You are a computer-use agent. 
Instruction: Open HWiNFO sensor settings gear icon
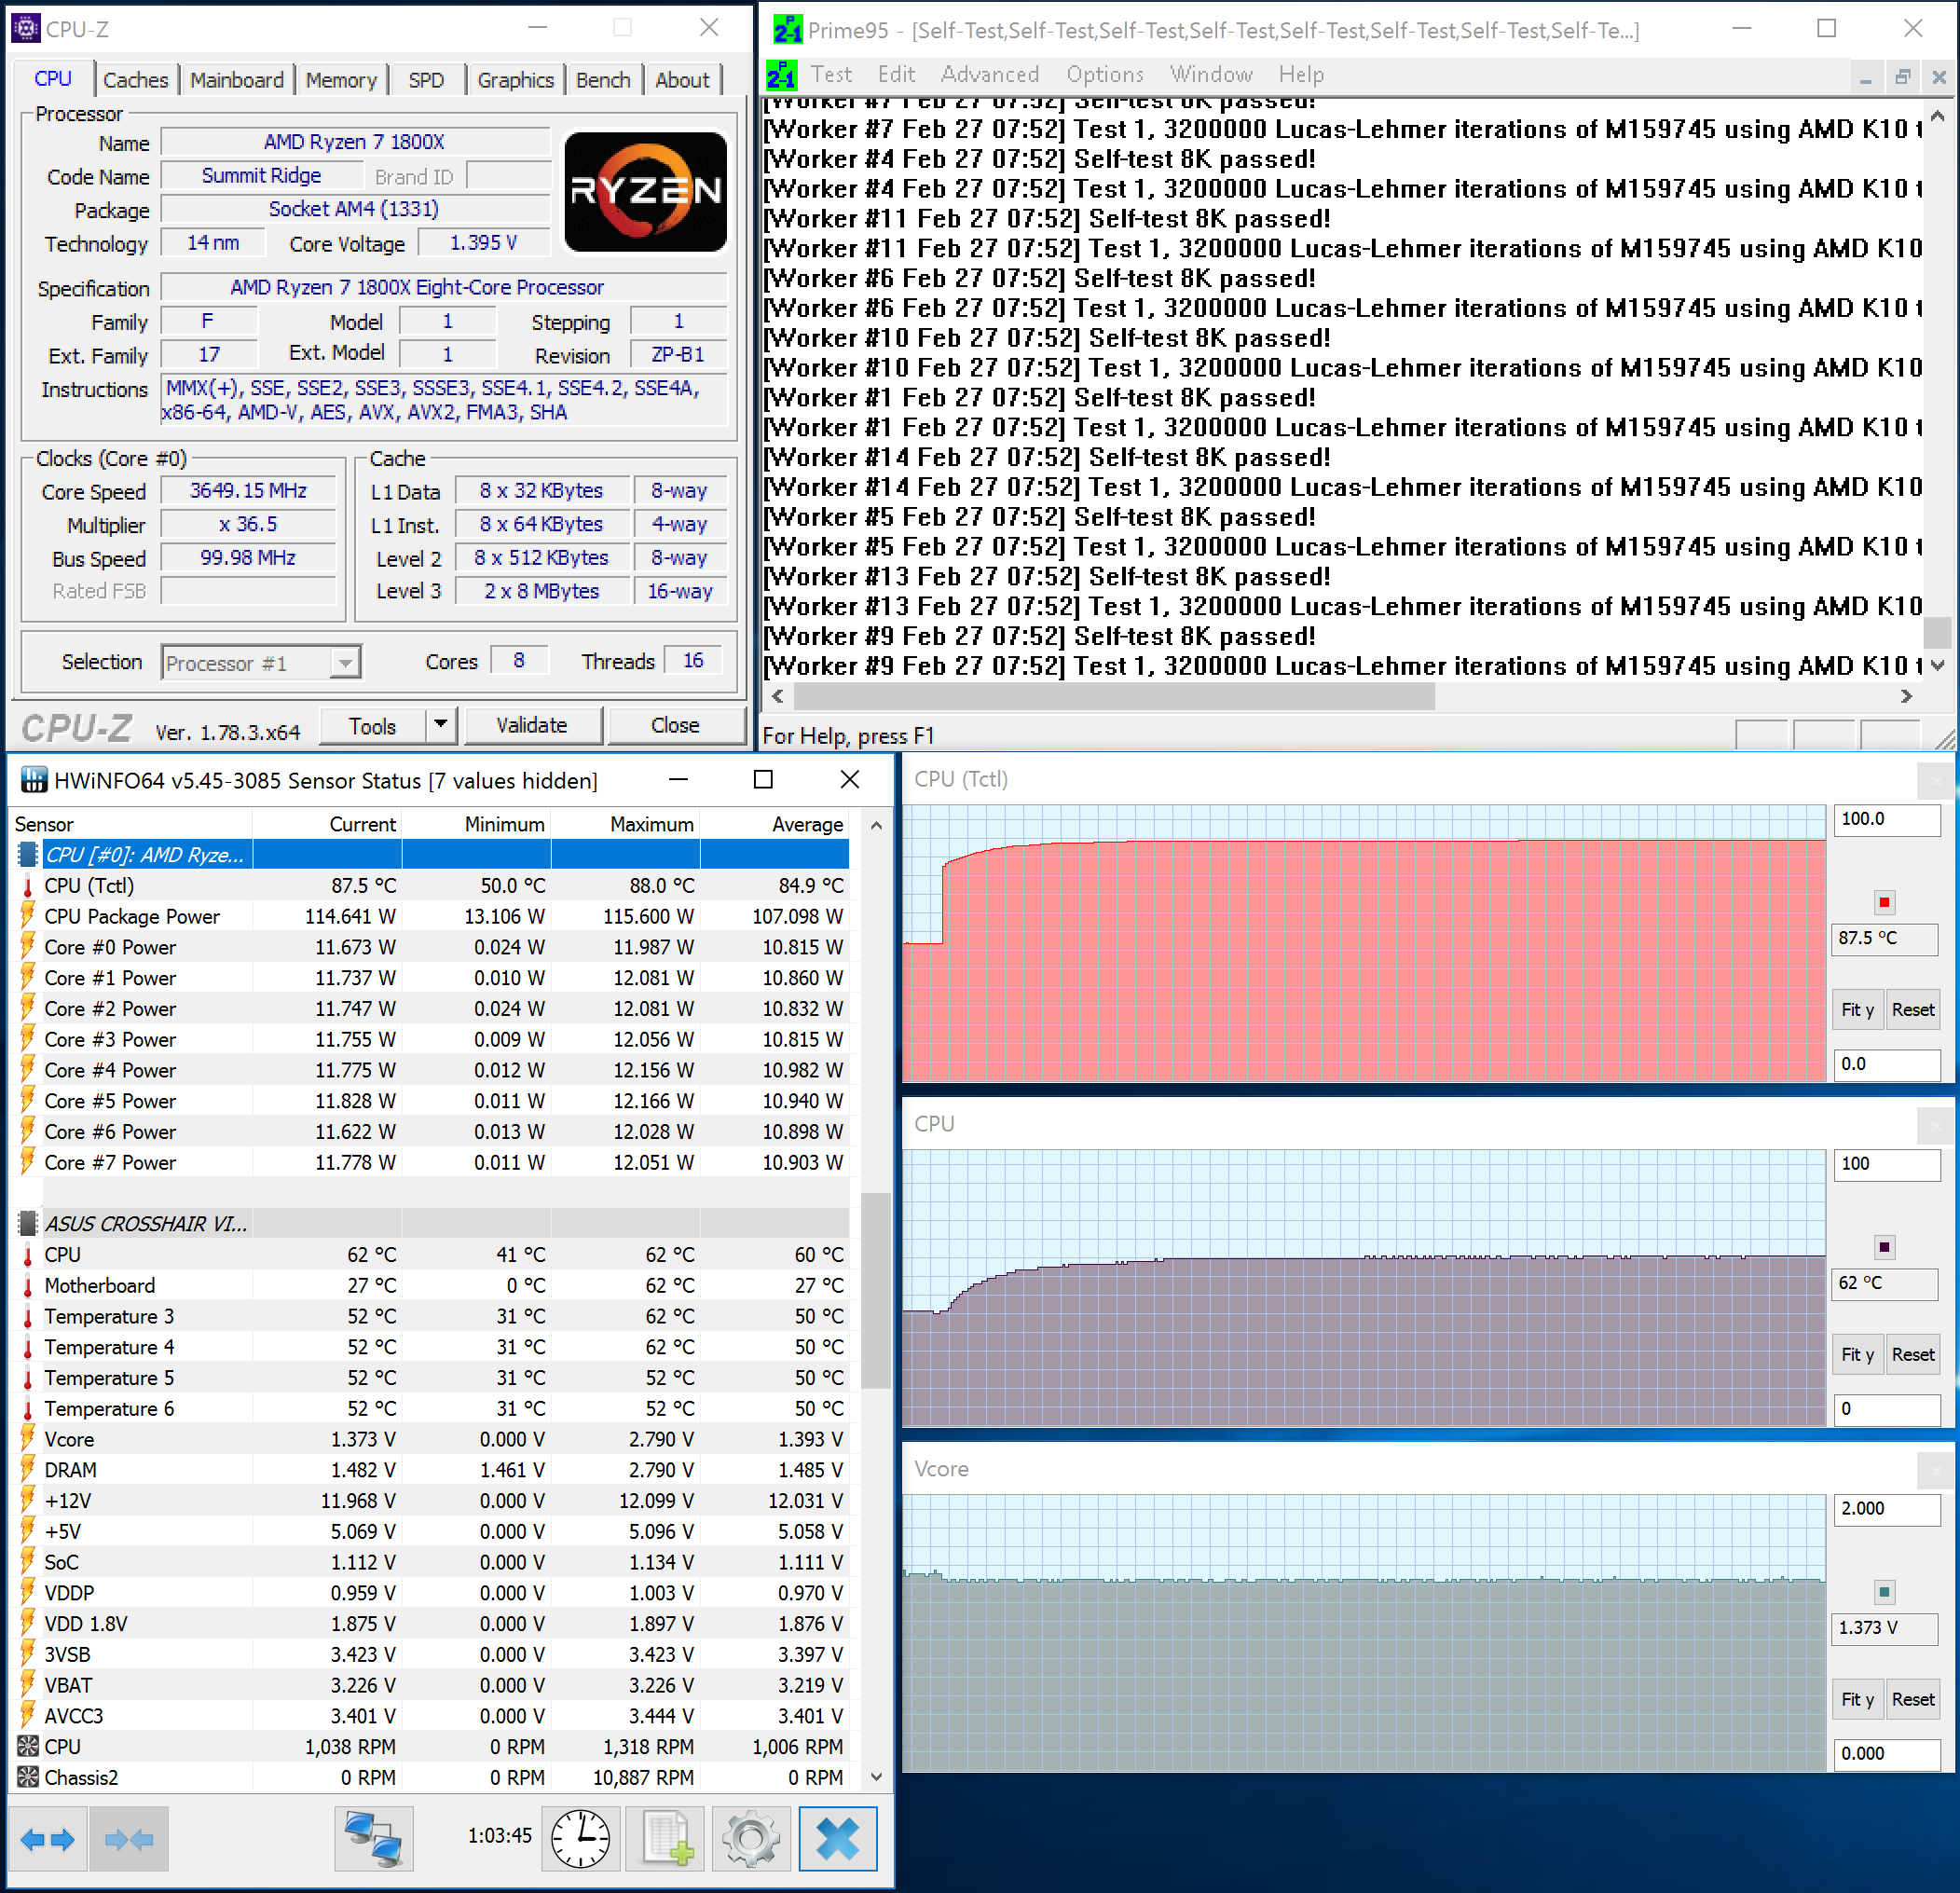pos(751,1838)
